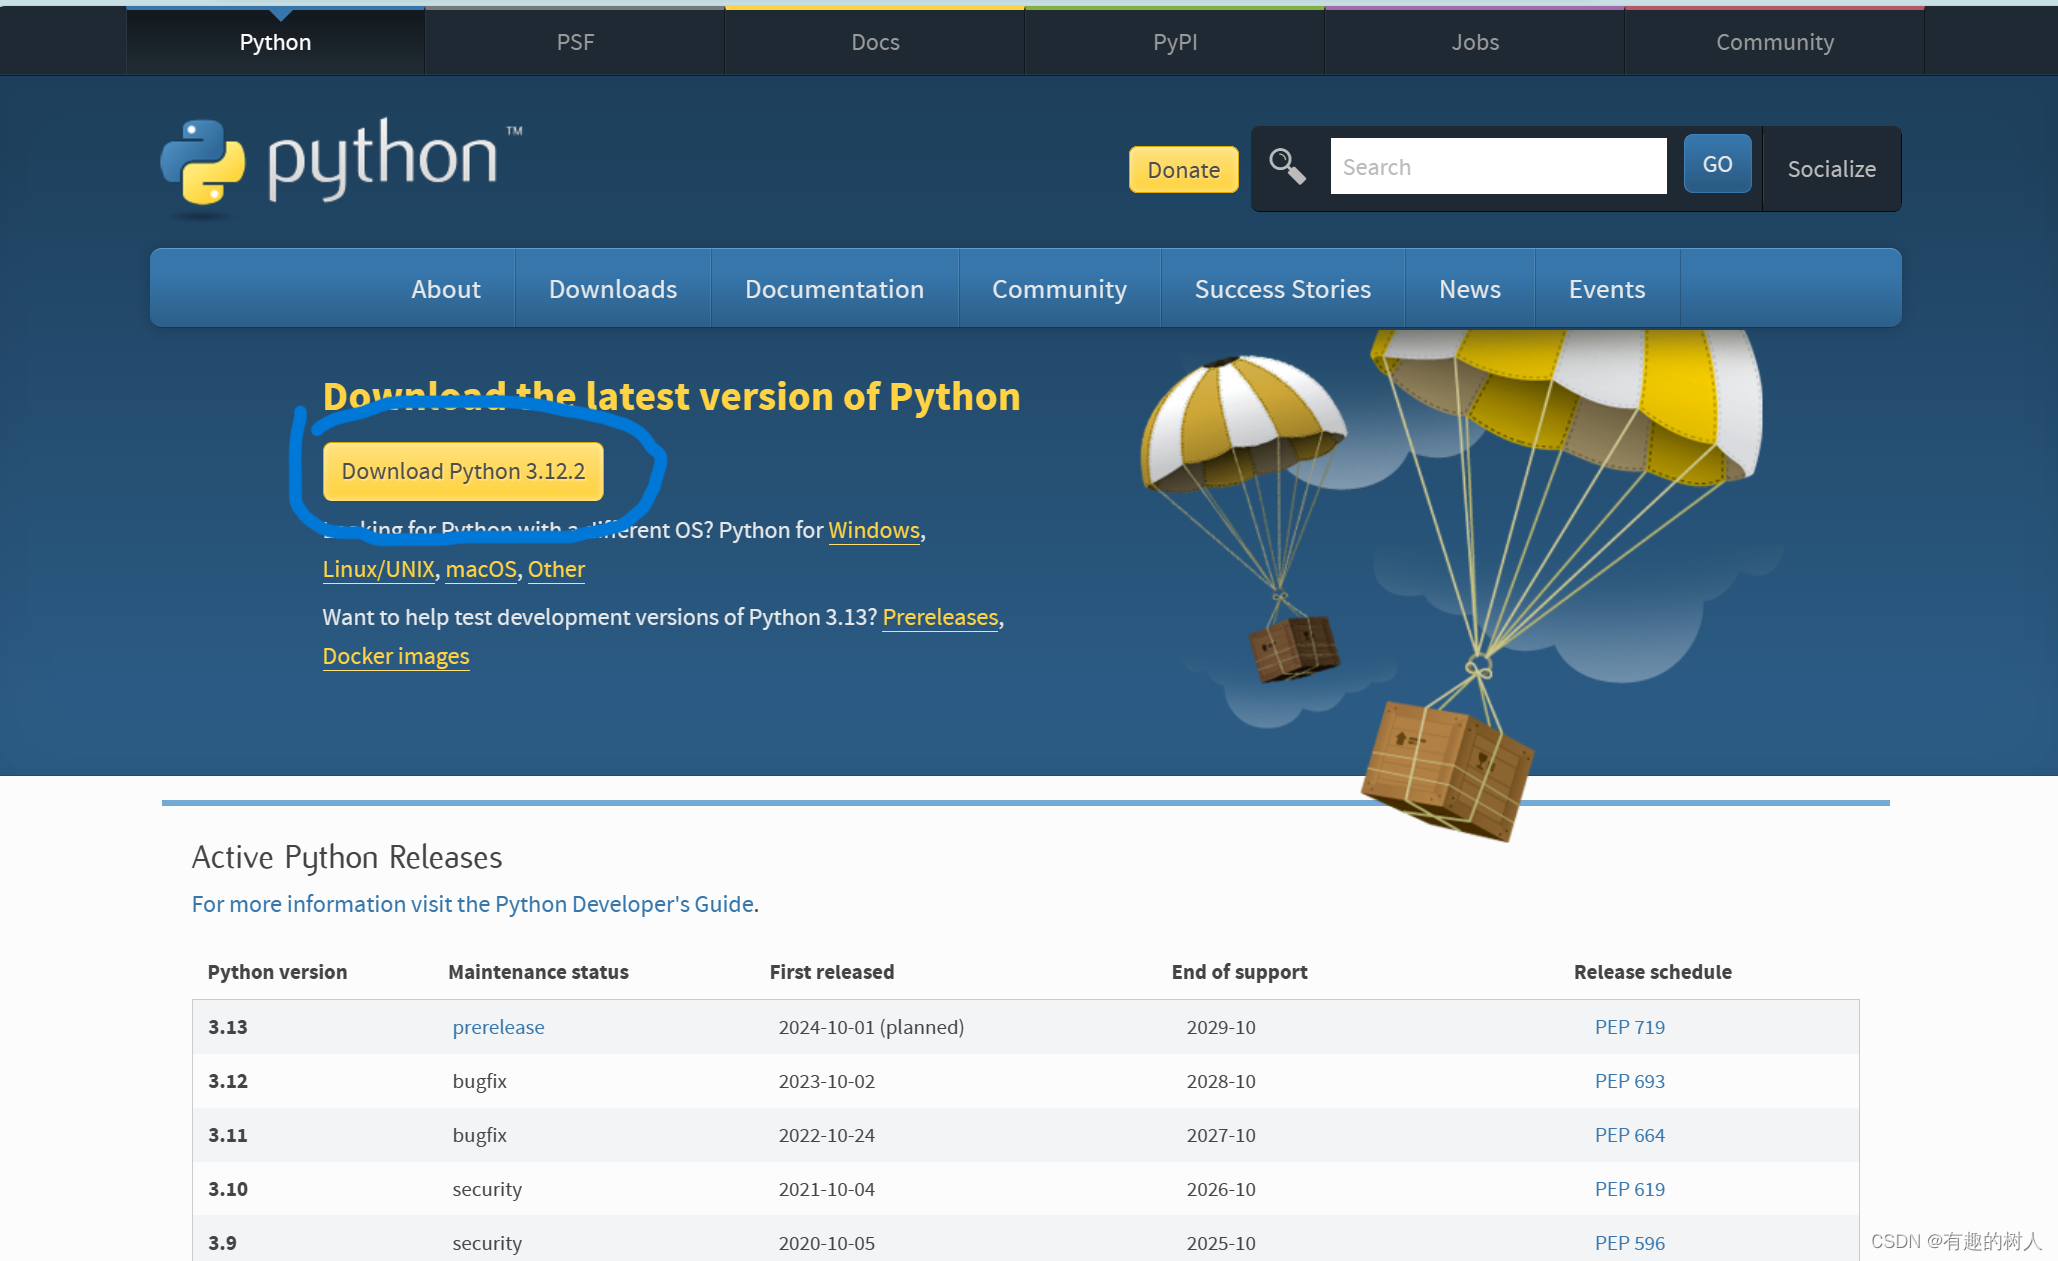
Task: Click the About menu item
Action: click(x=444, y=290)
